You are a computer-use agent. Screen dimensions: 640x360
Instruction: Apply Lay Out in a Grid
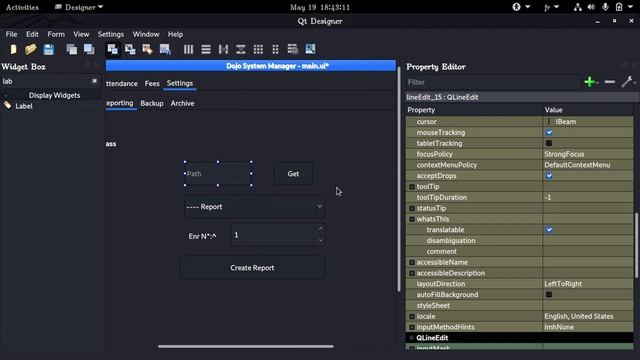[x=258, y=49]
